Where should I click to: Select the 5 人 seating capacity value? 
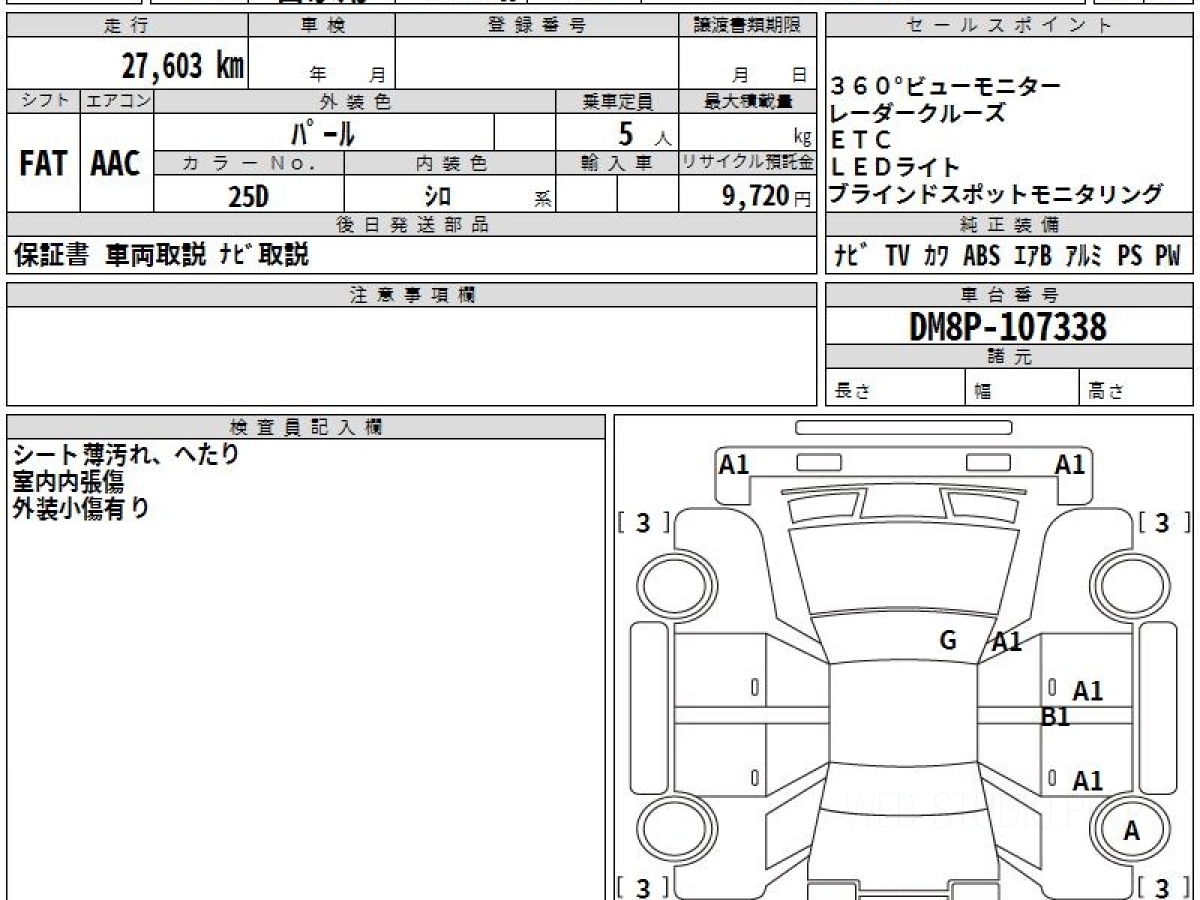tap(644, 132)
